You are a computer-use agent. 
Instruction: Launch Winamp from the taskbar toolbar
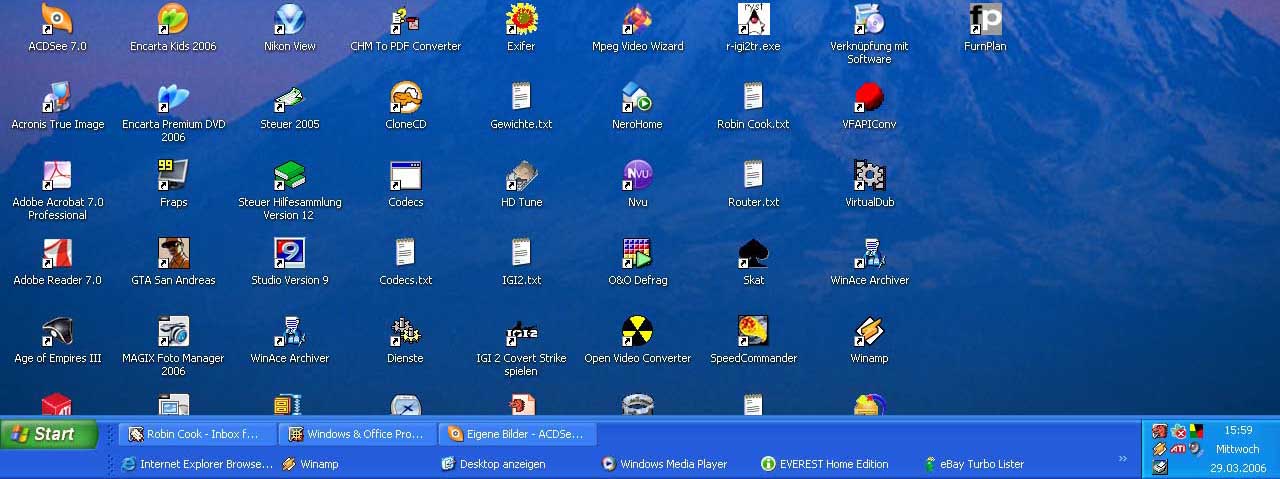pyautogui.click(x=310, y=464)
